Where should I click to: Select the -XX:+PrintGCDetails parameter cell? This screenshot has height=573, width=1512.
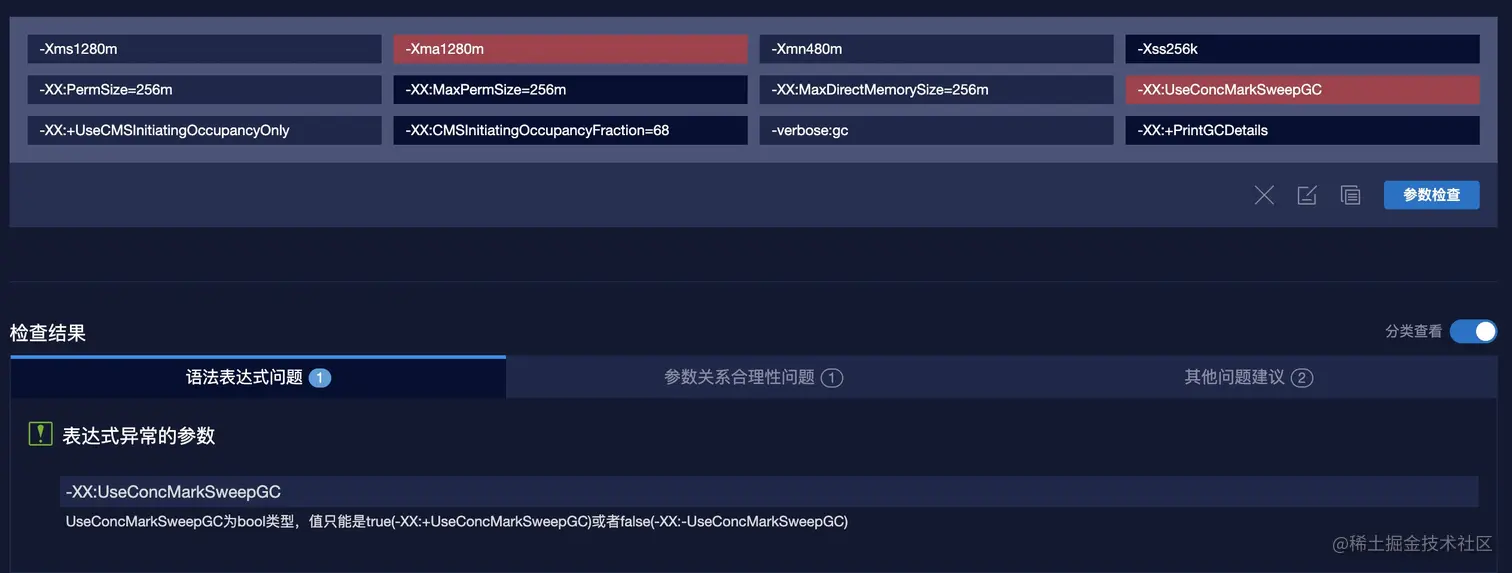point(1302,130)
